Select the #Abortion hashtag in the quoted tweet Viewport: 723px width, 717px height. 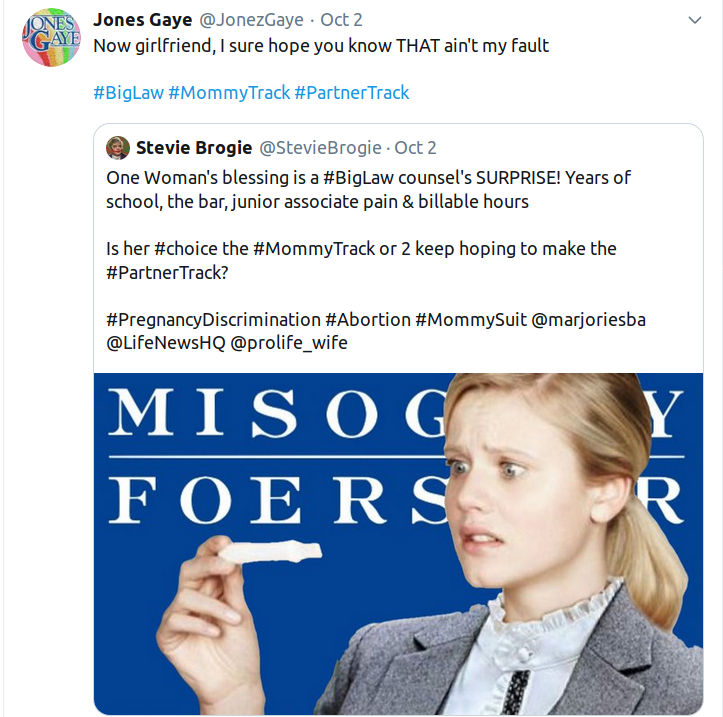[x=368, y=320]
